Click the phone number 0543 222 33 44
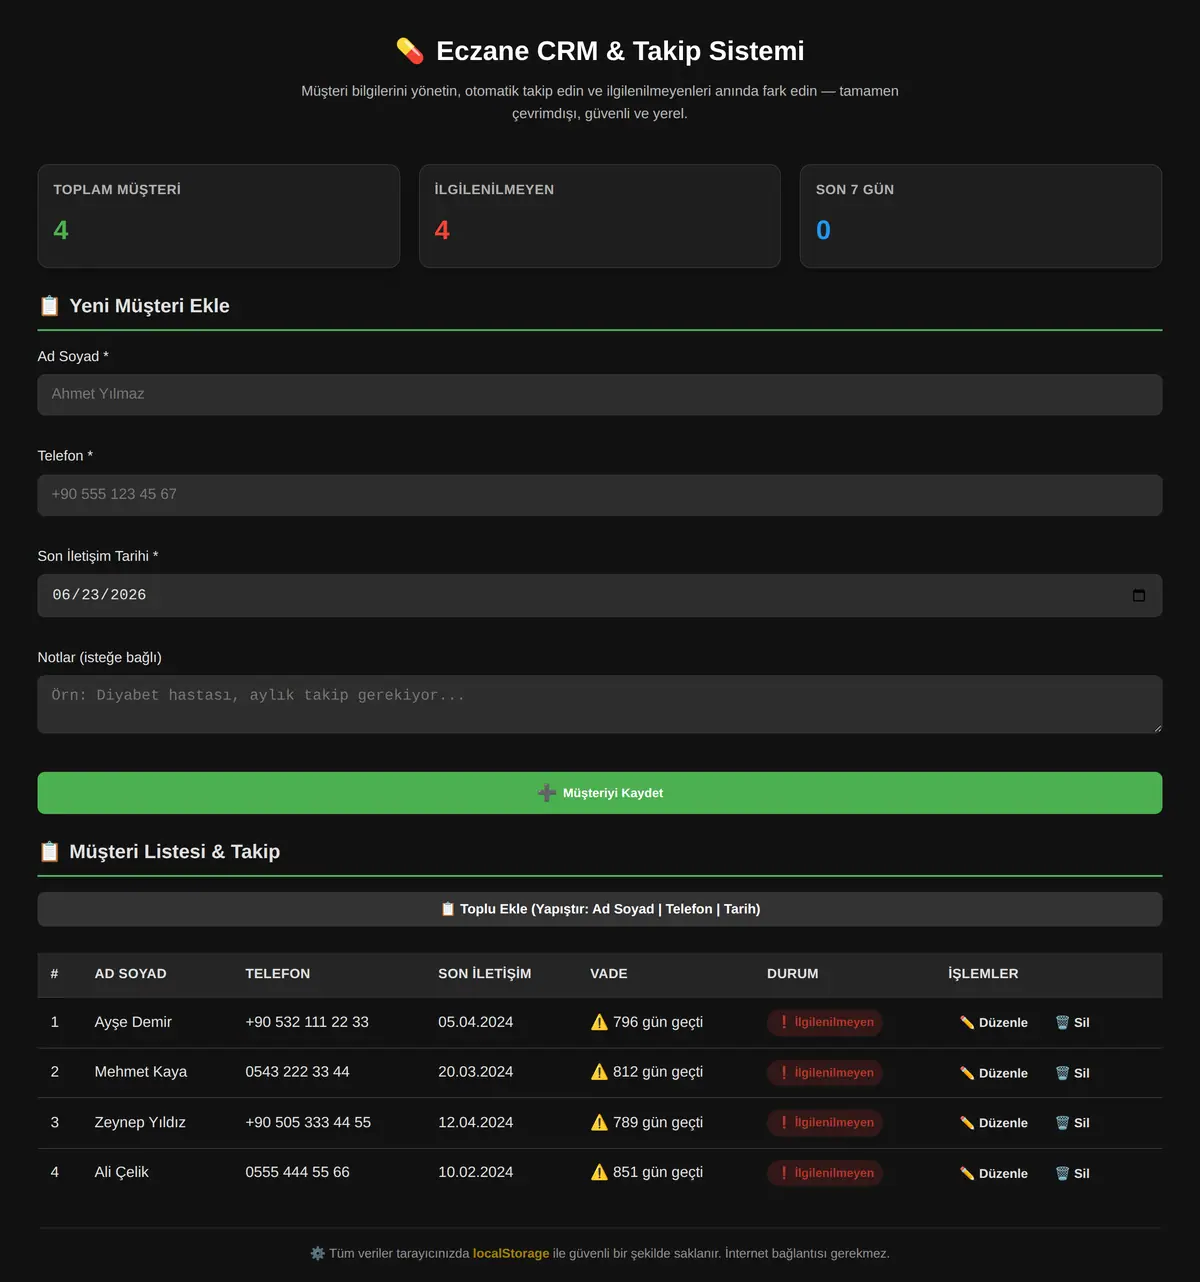Viewport: 1200px width, 1282px height. coord(297,1072)
